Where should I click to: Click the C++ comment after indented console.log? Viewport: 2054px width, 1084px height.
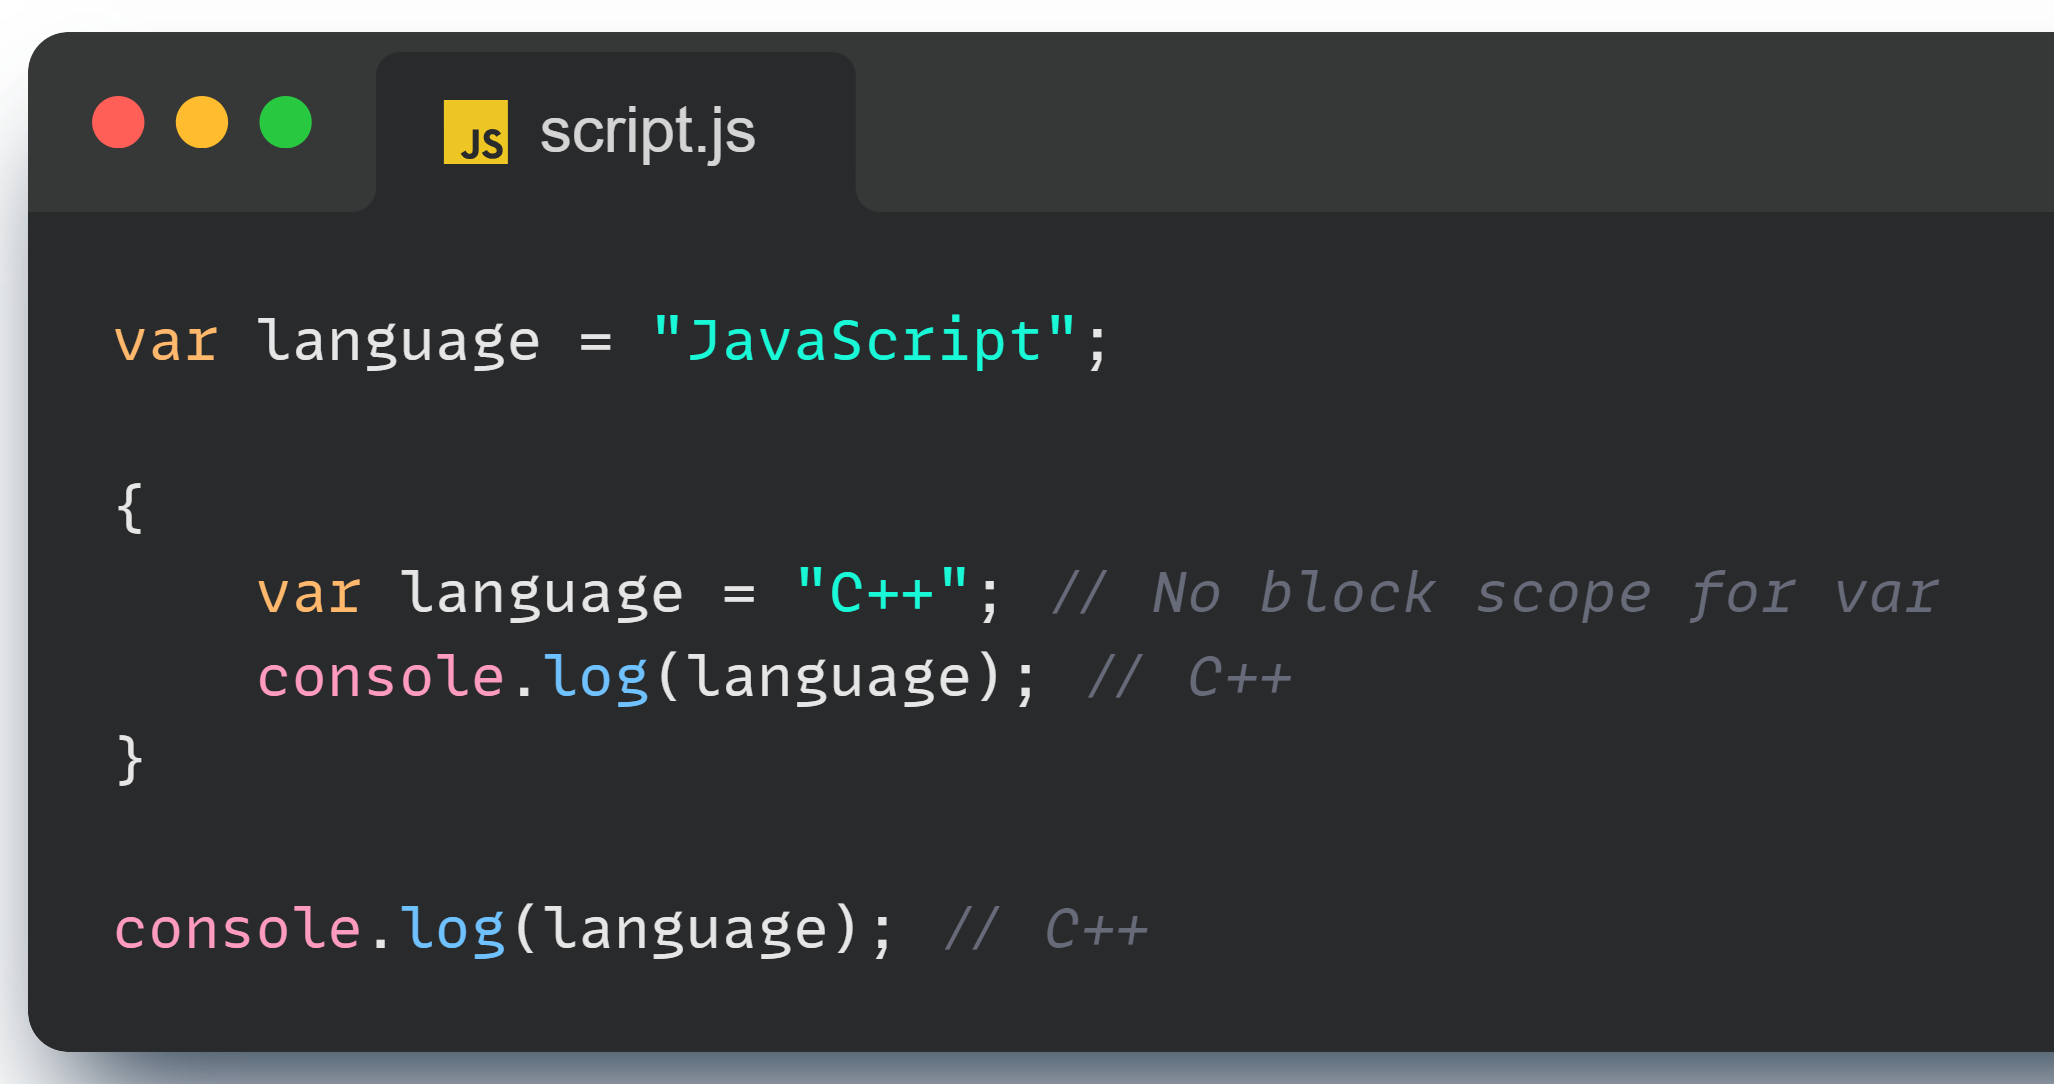coord(1189,677)
